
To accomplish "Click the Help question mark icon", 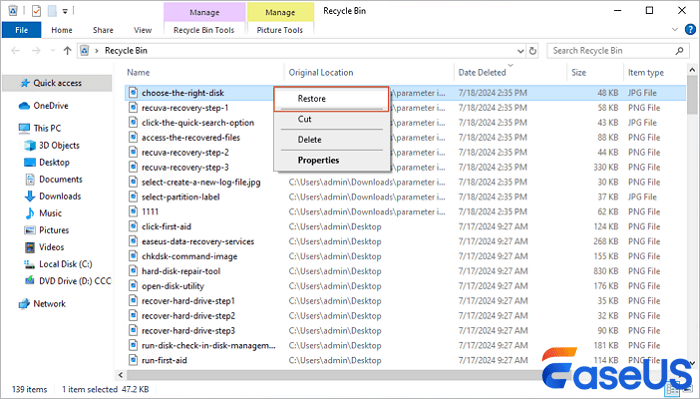I will 690,30.
